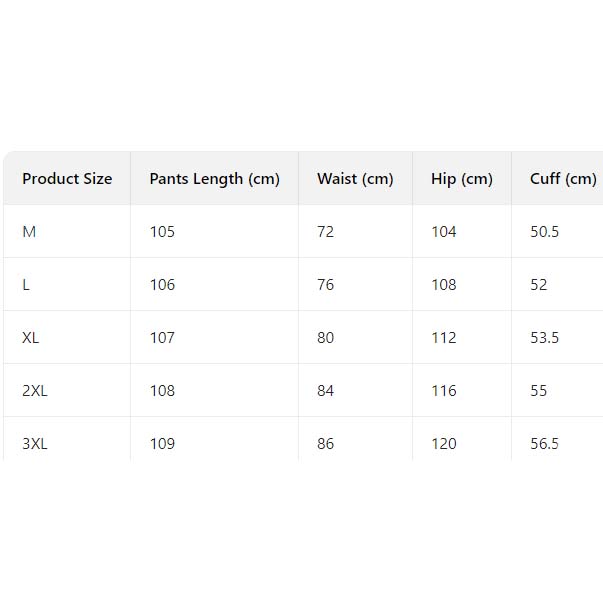The width and height of the screenshot is (603, 603).
Task: Select the waist value 72
Action: click(x=325, y=232)
